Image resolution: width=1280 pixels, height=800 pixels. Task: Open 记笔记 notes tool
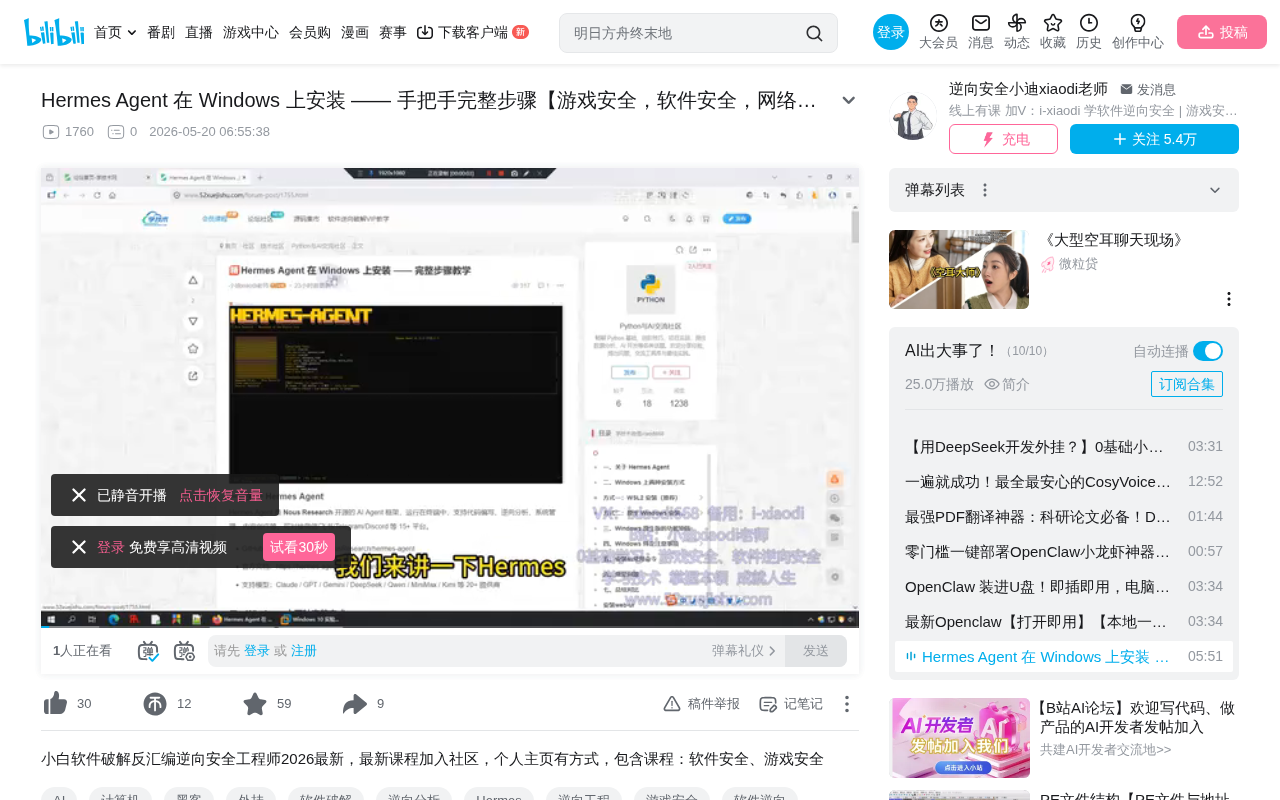791,704
